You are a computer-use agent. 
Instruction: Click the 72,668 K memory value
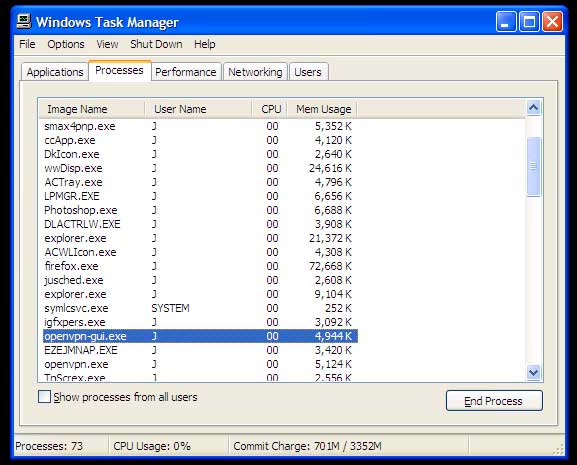[330, 266]
